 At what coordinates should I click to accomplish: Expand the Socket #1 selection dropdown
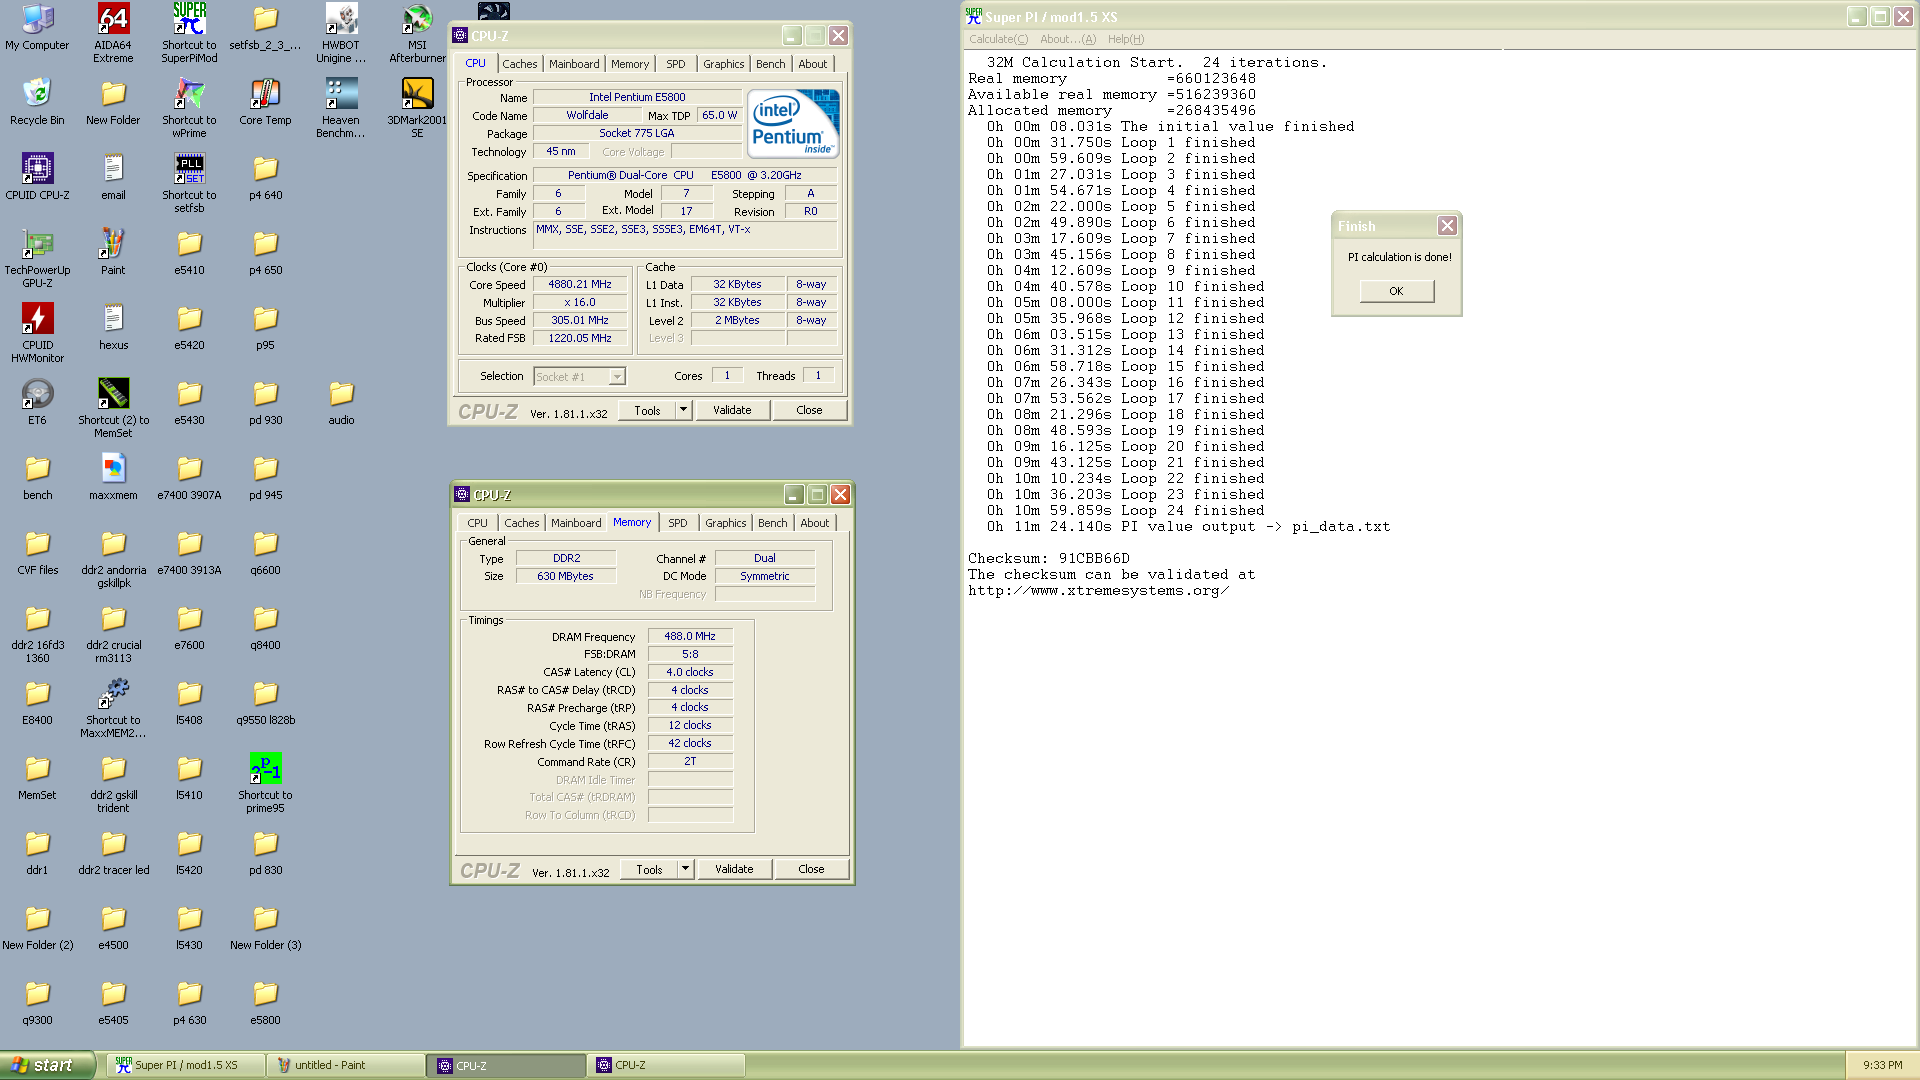click(617, 377)
